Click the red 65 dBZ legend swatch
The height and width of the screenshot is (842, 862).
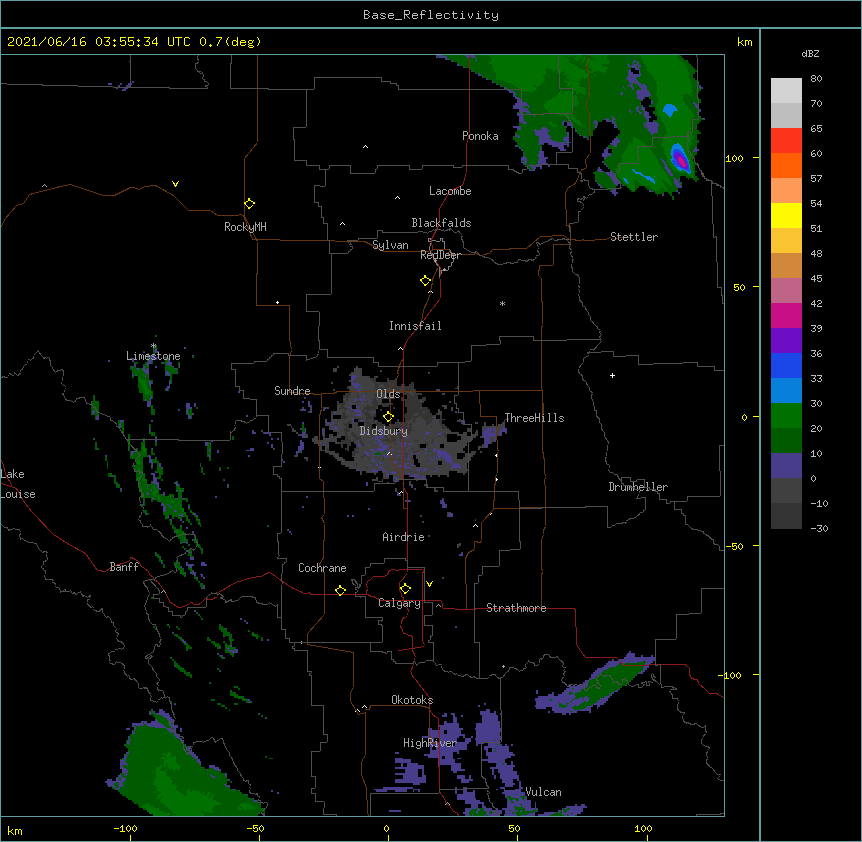(x=786, y=141)
